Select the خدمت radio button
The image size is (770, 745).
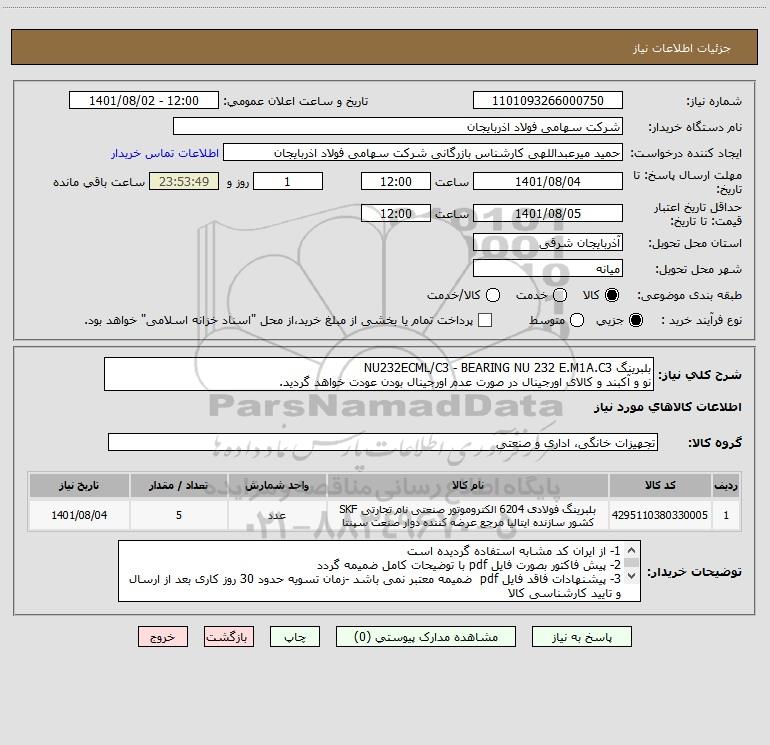(x=560, y=295)
